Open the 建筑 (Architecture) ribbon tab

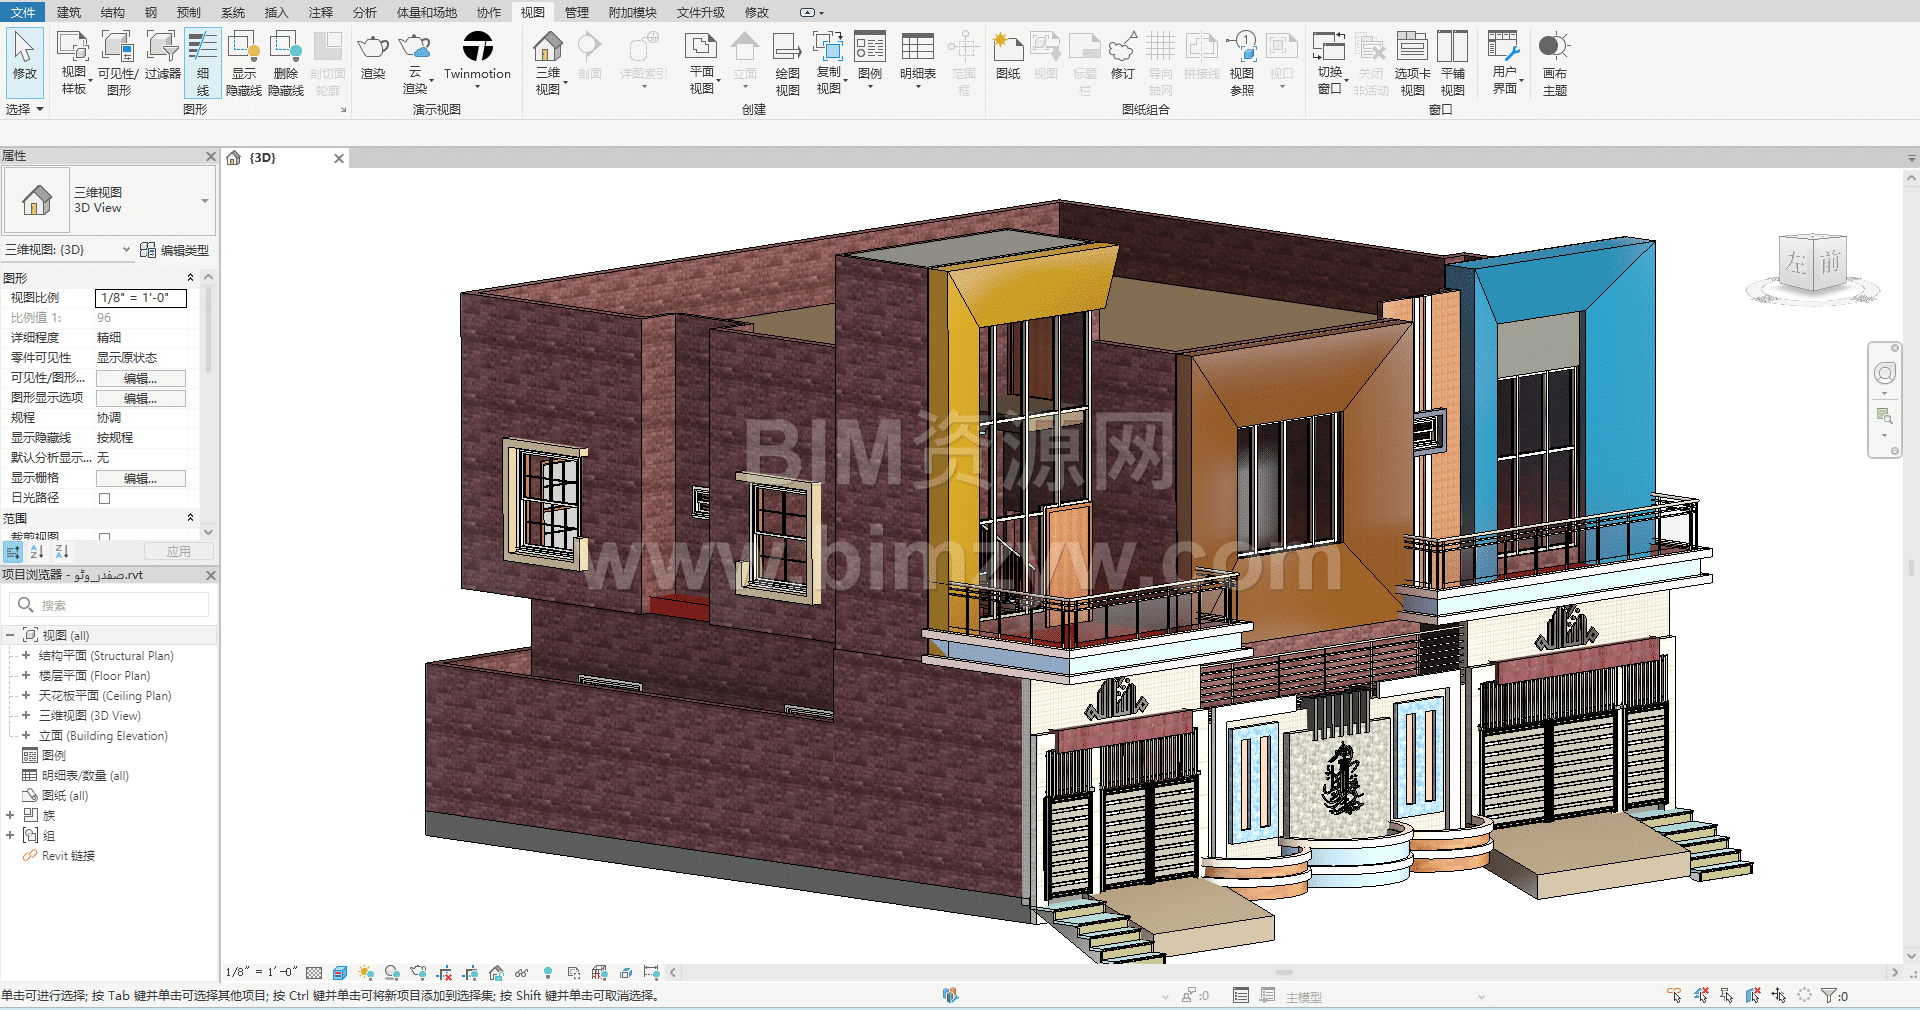pos(69,12)
